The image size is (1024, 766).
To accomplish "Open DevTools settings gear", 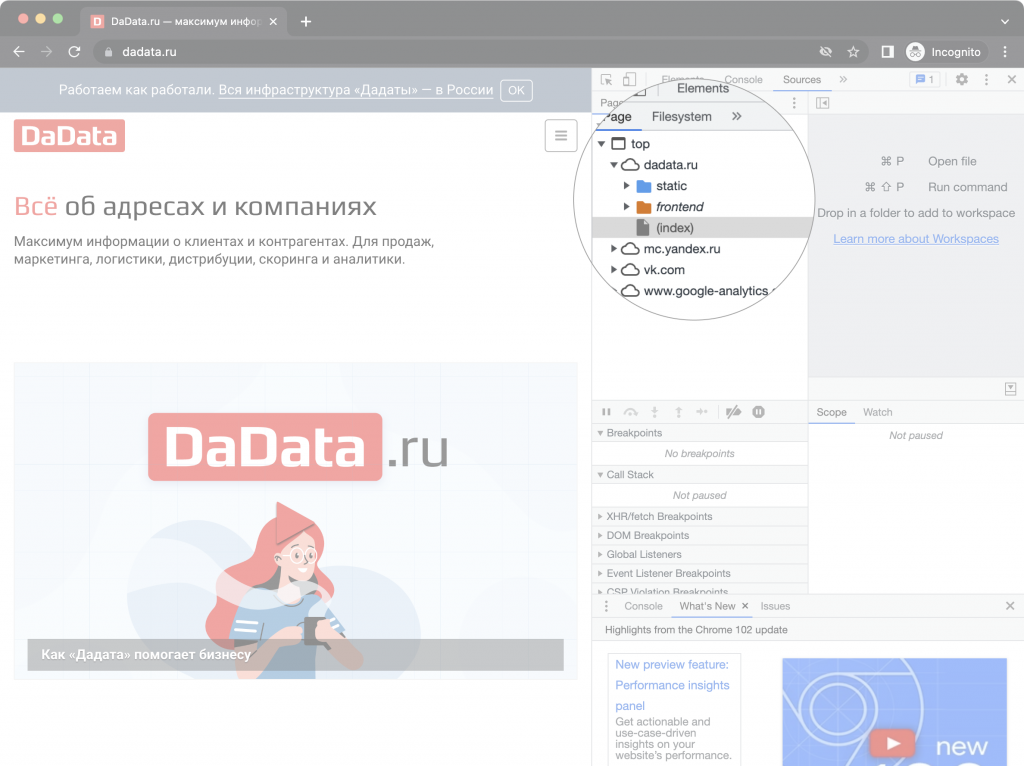I will 962,80.
